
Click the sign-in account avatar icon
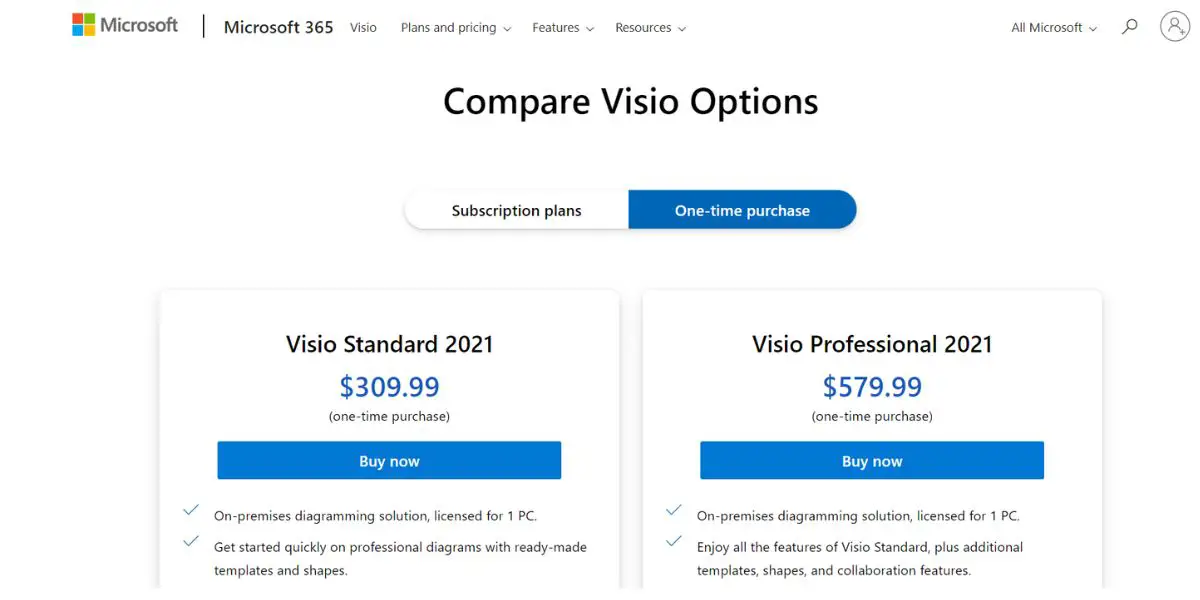click(1175, 27)
